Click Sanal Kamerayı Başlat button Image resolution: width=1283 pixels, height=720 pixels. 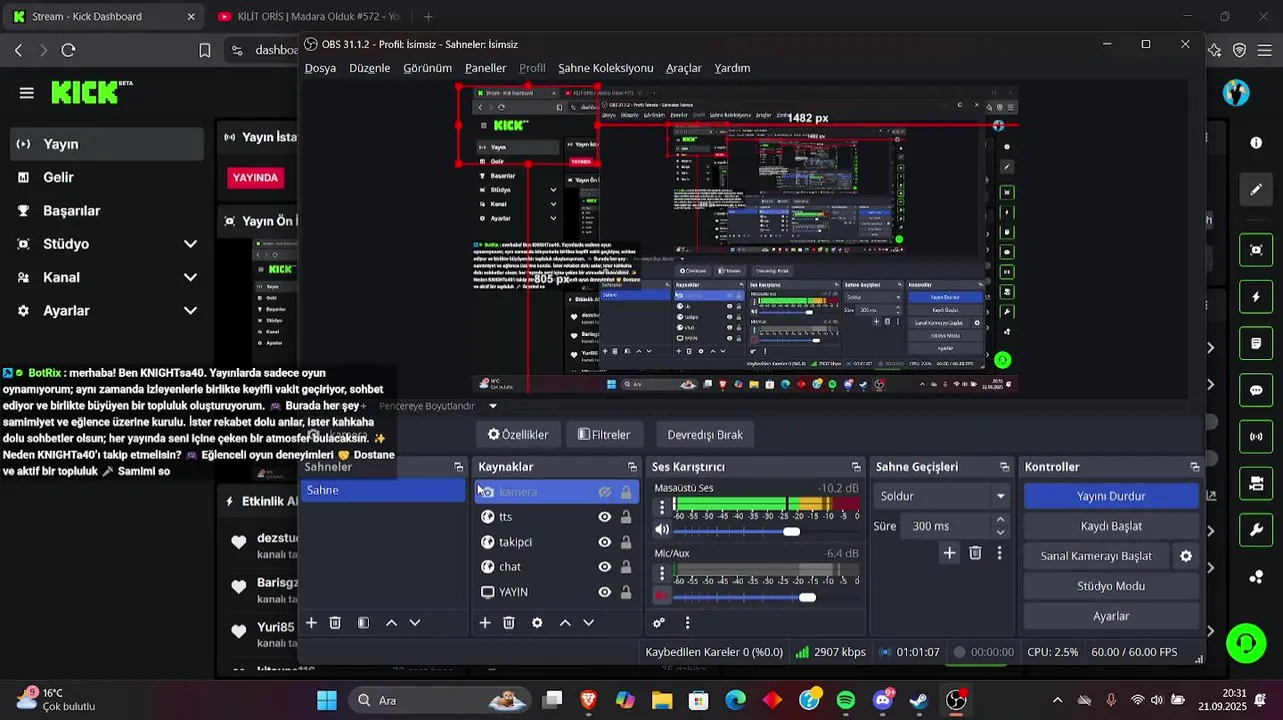pyautogui.click(x=1096, y=556)
